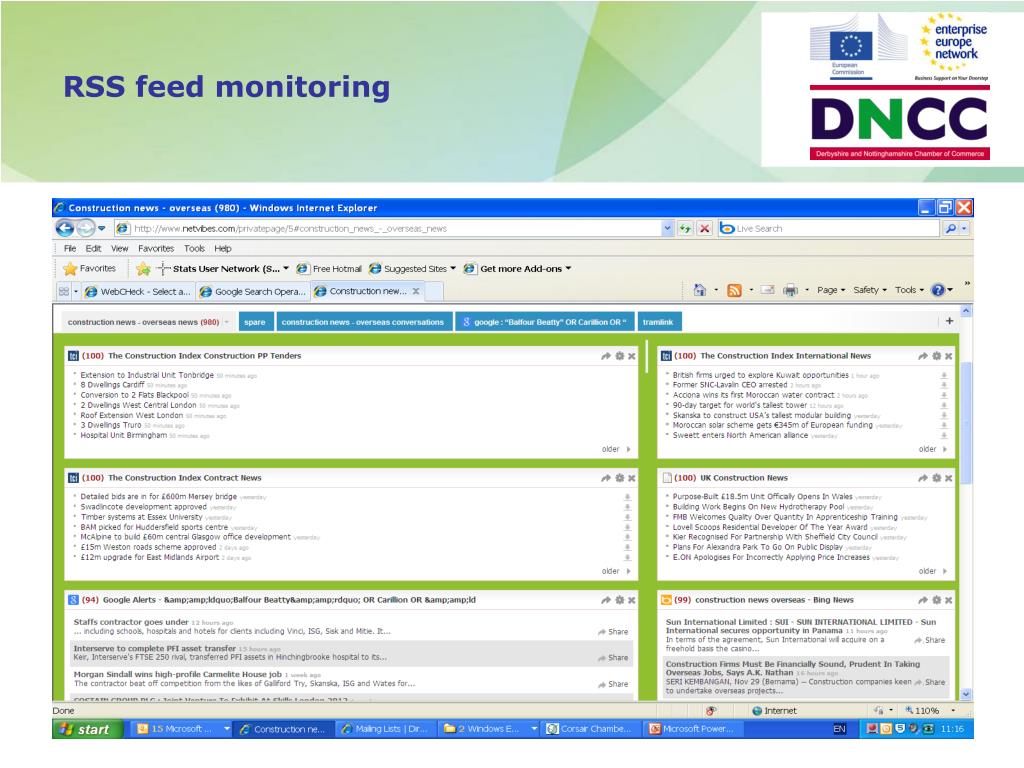The height and width of the screenshot is (768, 1024).
Task: Open settings gear of Construction PP Tenders widget
Action: (619, 356)
